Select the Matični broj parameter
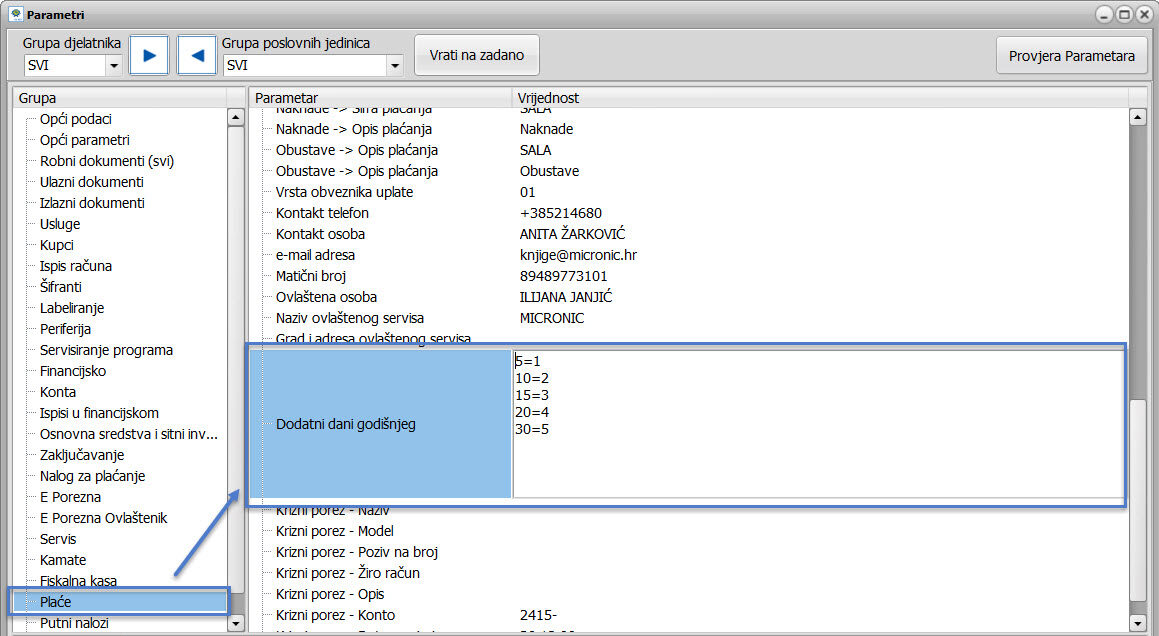The image size is (1159, 636). coord(310,277)
